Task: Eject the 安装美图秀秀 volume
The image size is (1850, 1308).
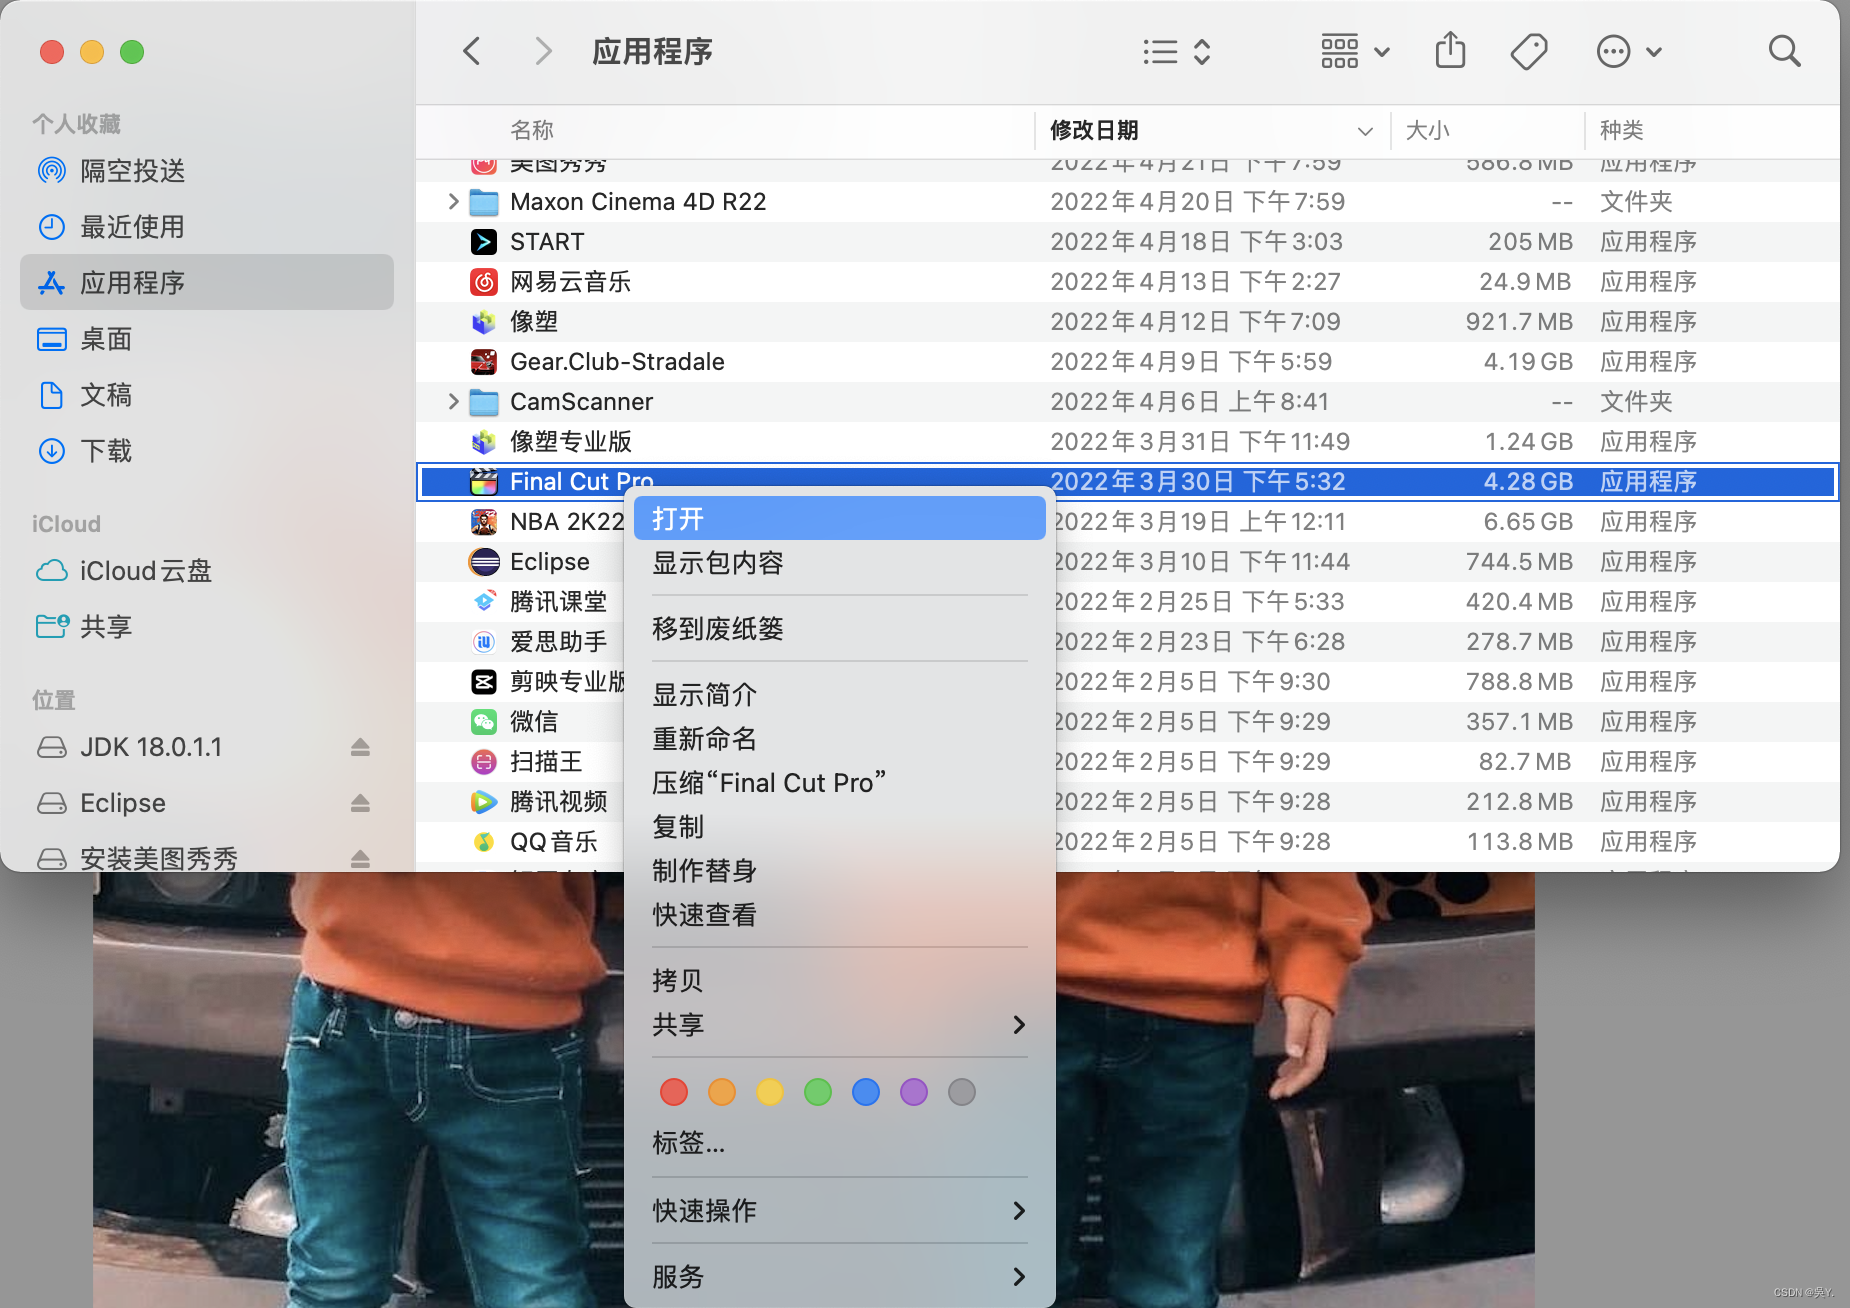Action: pyautogui.click(x=360, y=858)
